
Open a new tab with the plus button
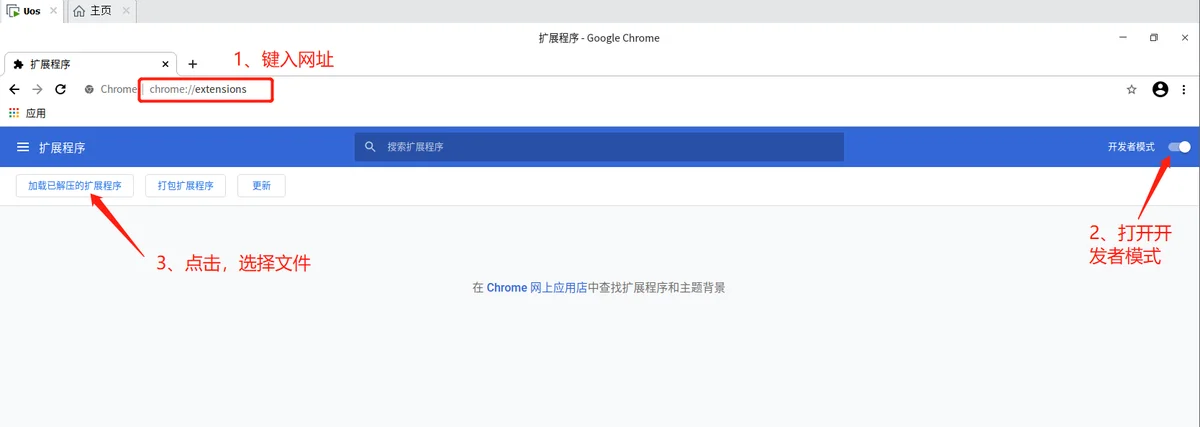[193, 64]
